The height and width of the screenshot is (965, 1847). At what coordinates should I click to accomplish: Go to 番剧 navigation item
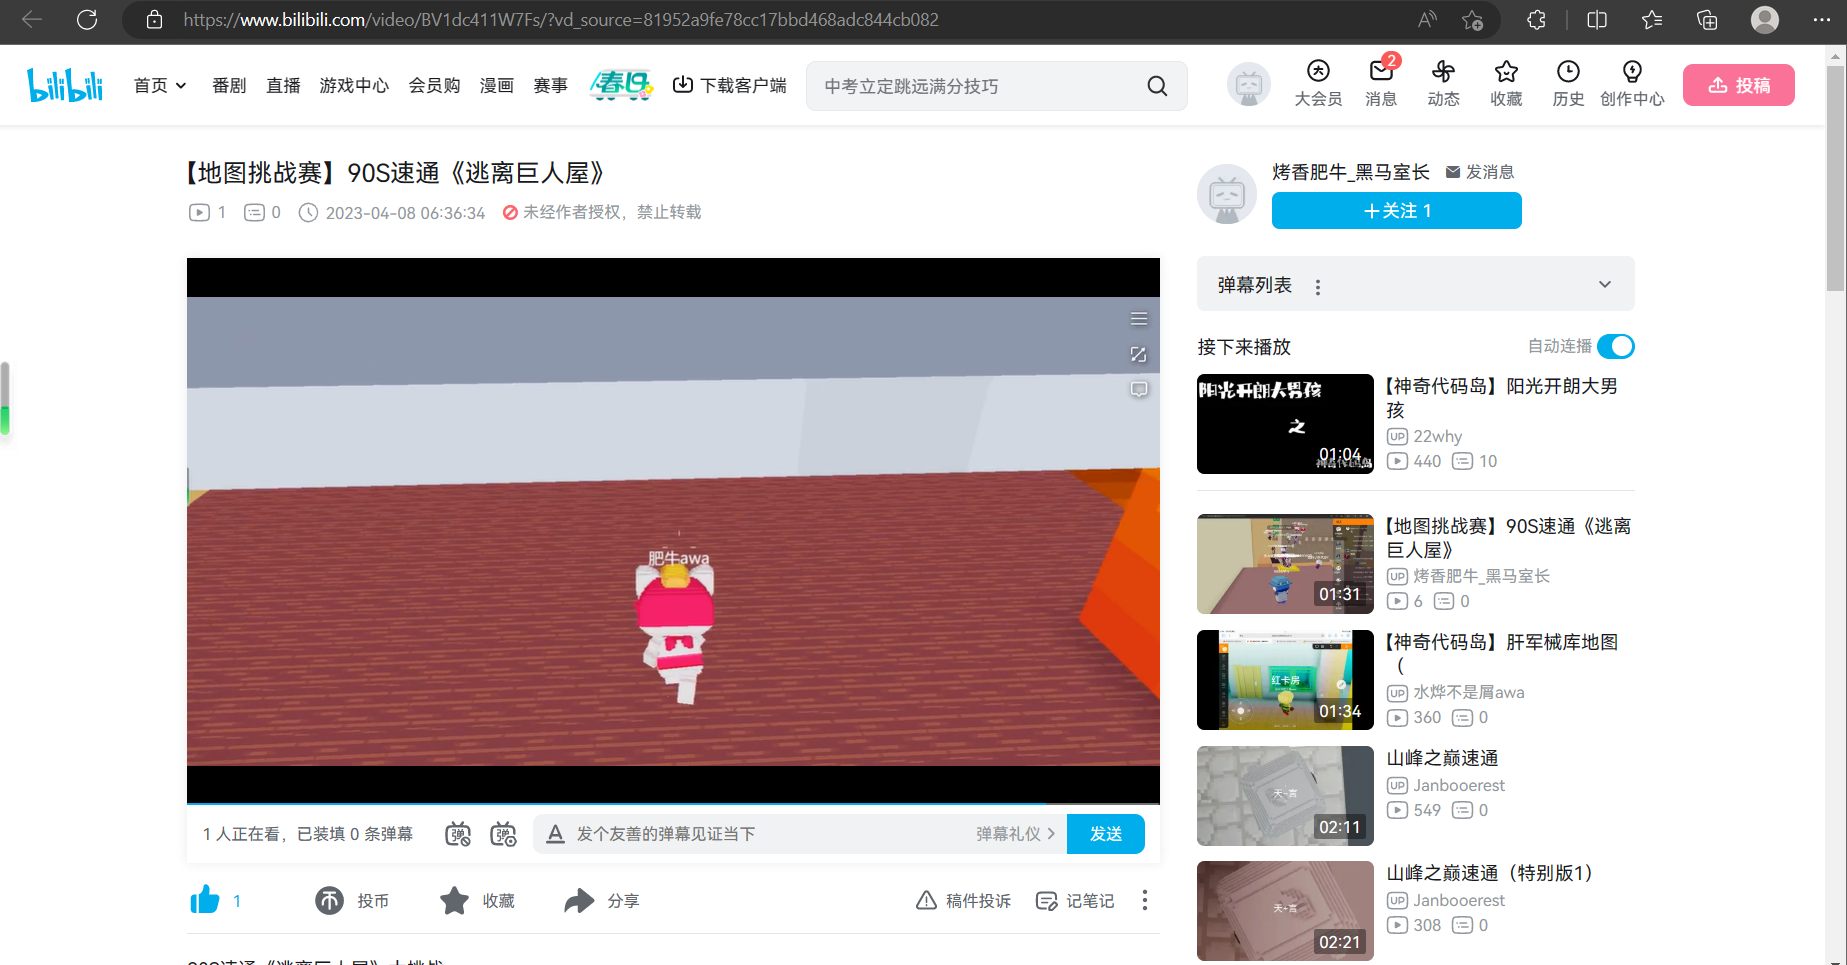[x=229, y=86]
